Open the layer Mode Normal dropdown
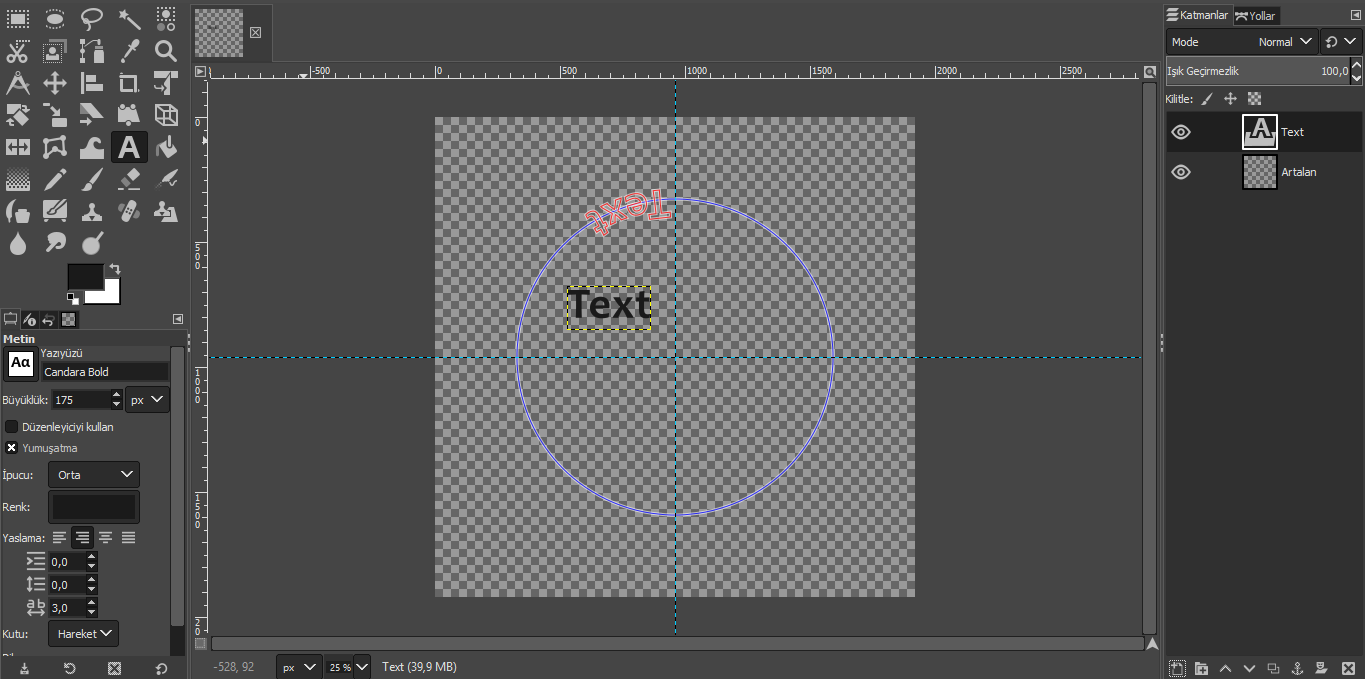 (1241, 42)
